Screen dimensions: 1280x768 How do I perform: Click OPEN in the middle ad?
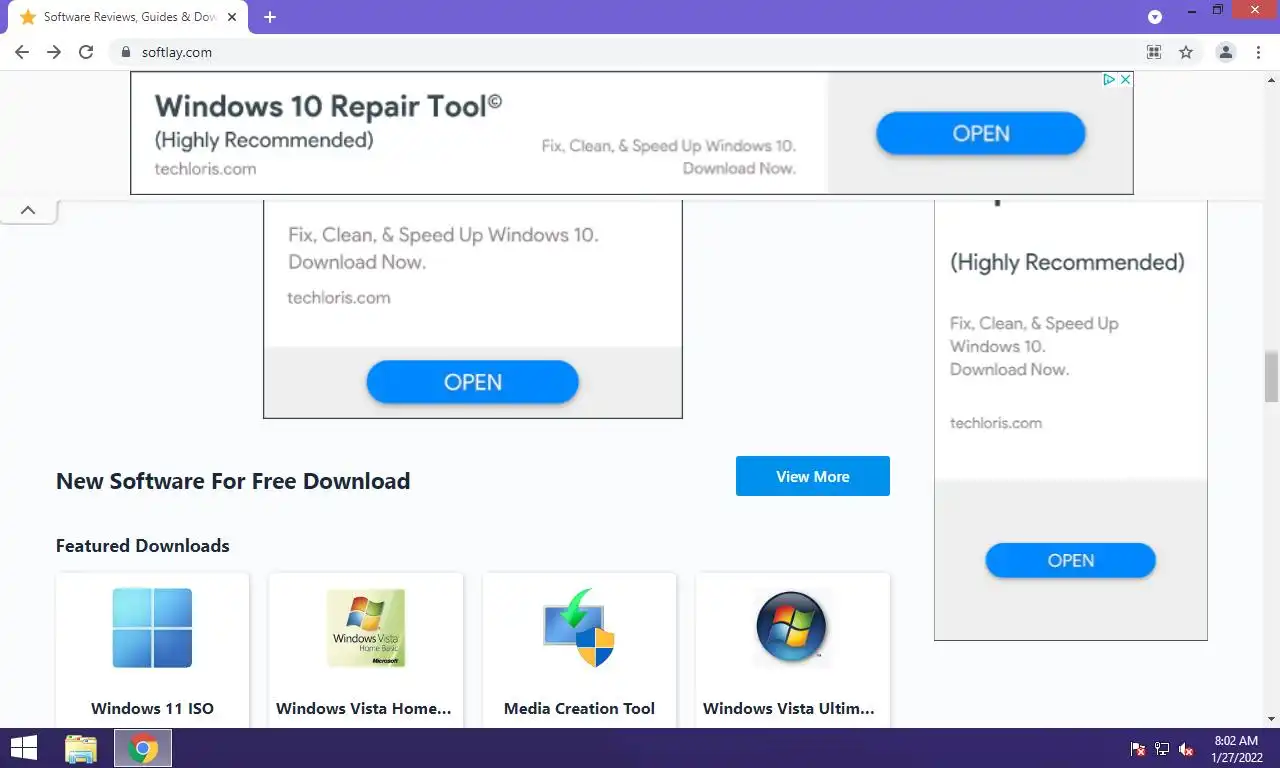click(x=473, y=382)
